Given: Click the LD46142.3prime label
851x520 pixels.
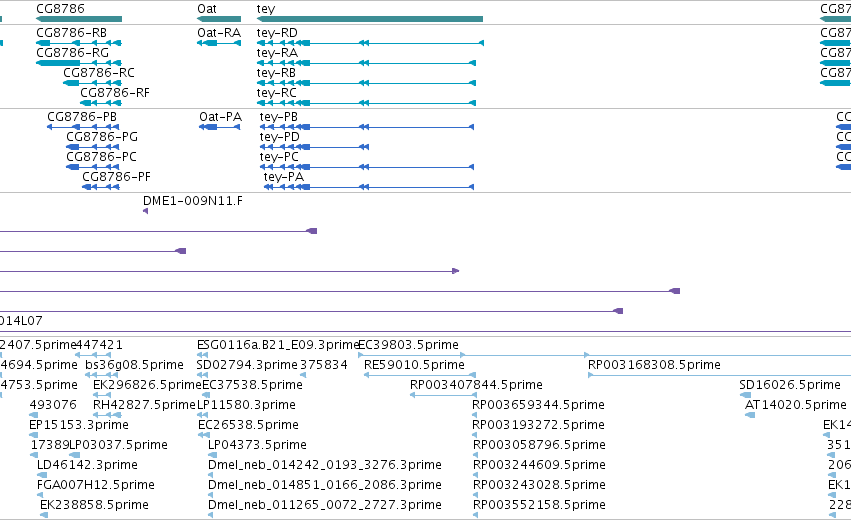Looking at the screenshot, I should pos(87,465).
